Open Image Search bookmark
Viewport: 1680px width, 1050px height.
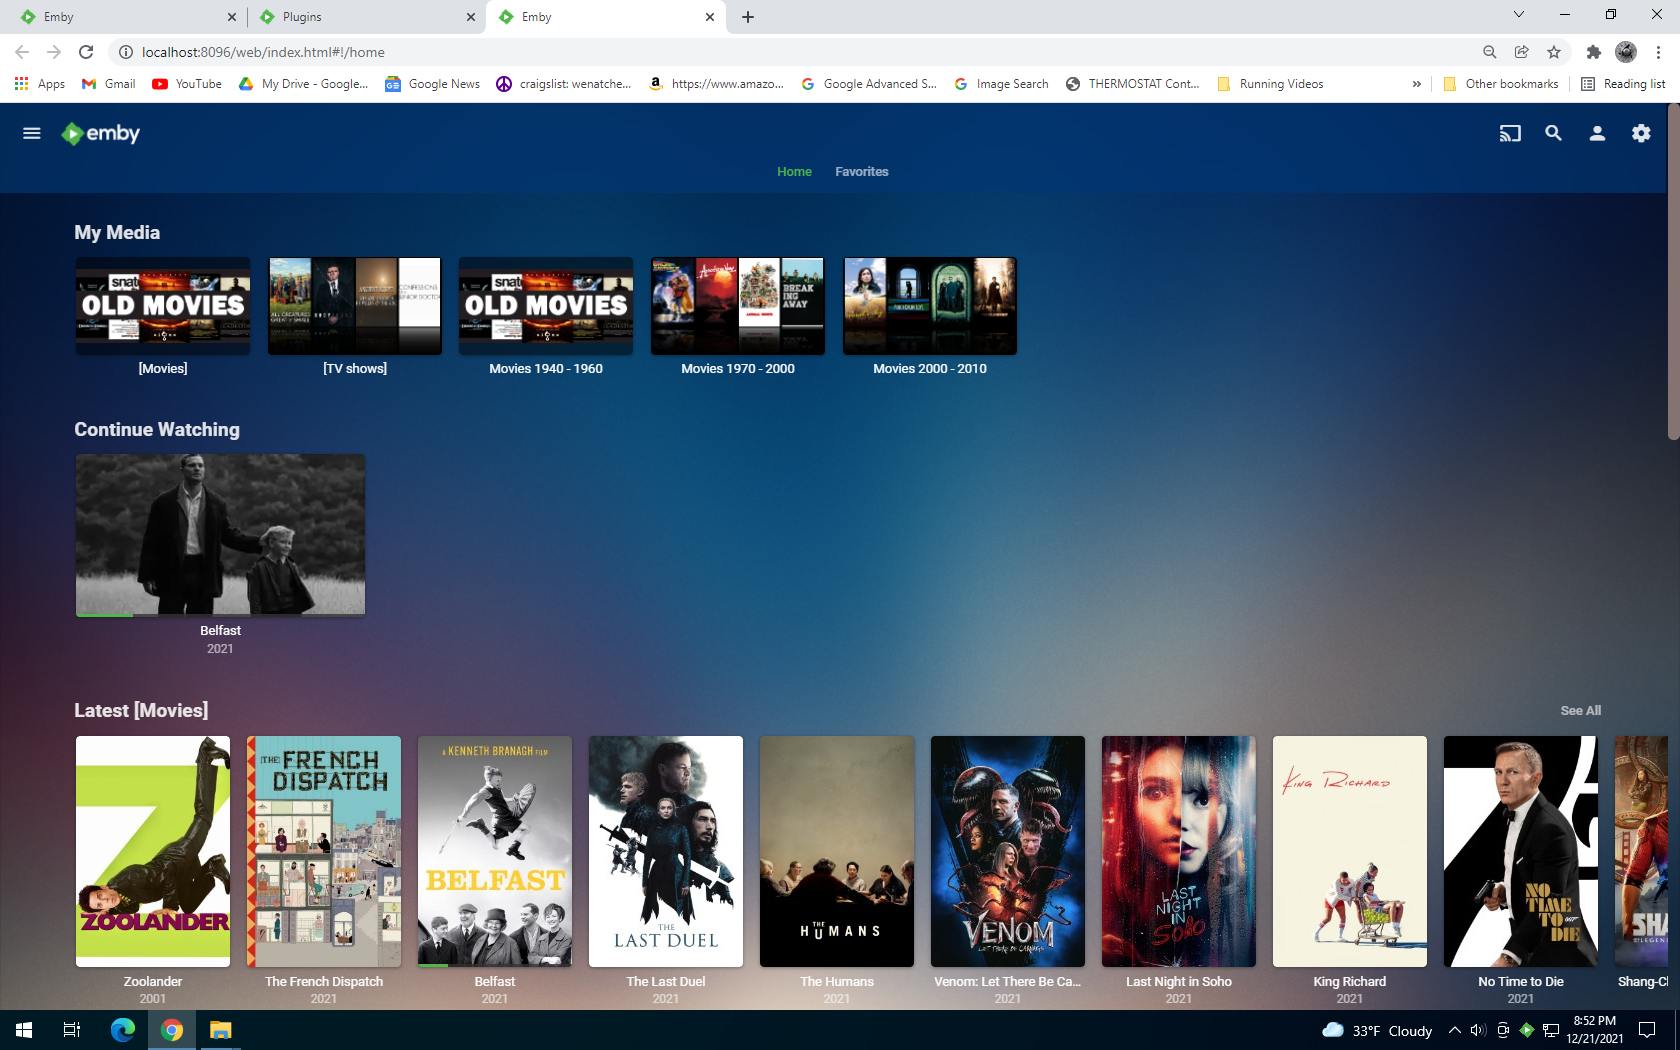click(1001, 84)
